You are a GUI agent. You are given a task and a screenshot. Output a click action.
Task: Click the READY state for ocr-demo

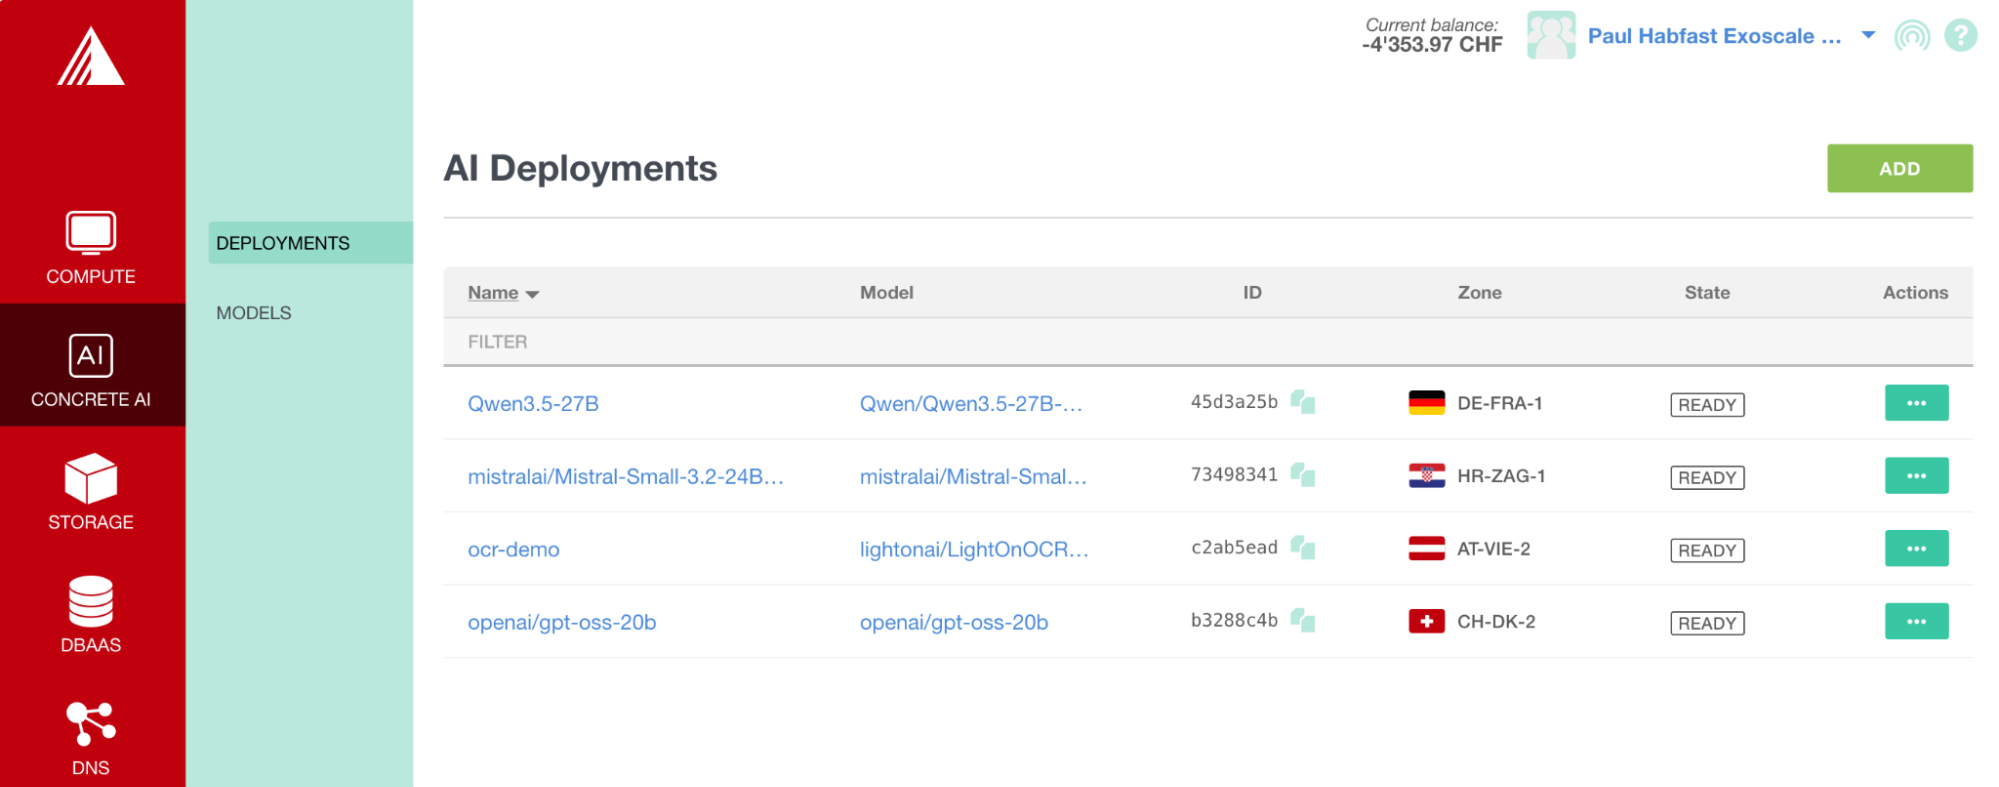tap(1707, 551)
